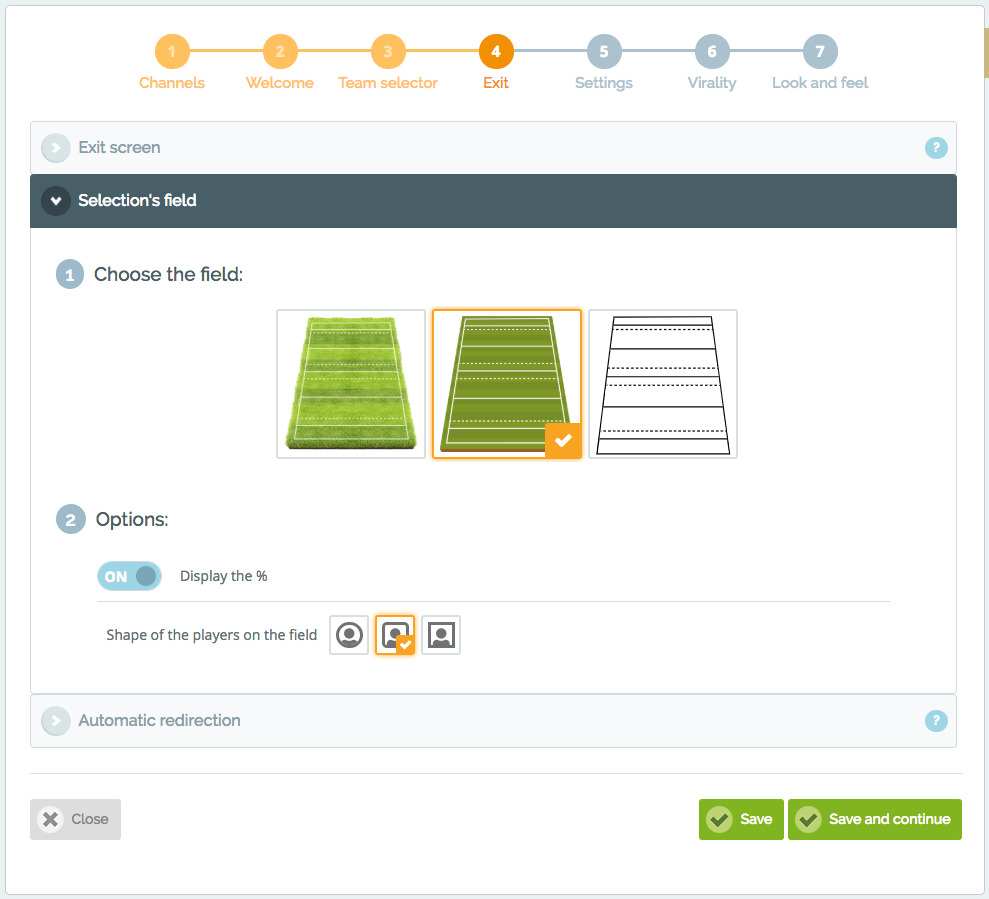The height and width of the screenshot is (899, 989).
Task: Open the Virality step label
Action: point(712,83)
